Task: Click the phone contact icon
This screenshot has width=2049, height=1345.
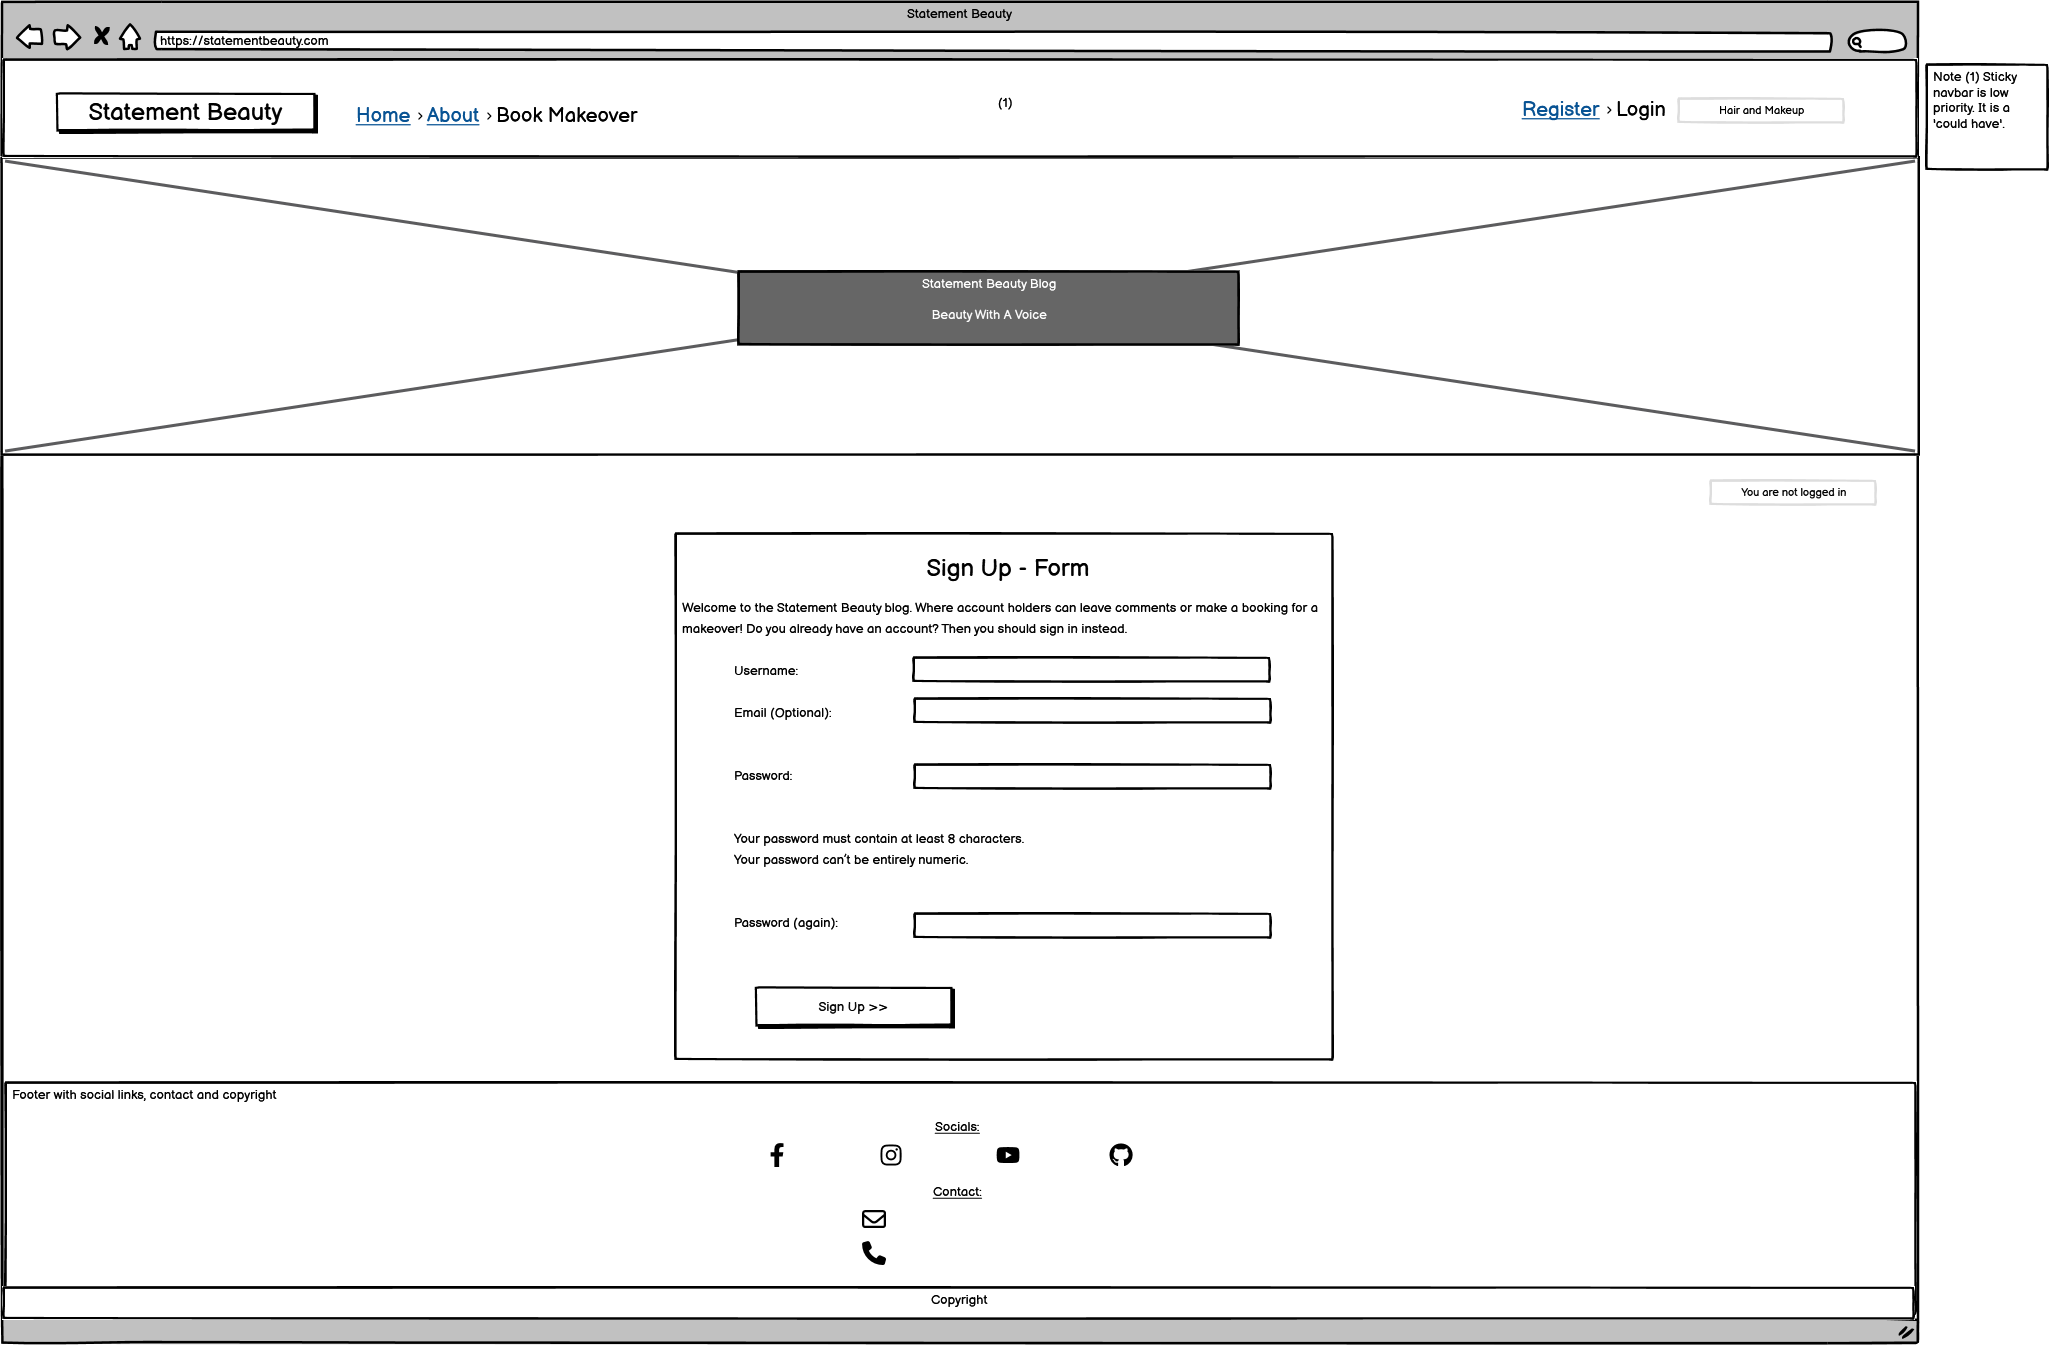Action: 874,1253
